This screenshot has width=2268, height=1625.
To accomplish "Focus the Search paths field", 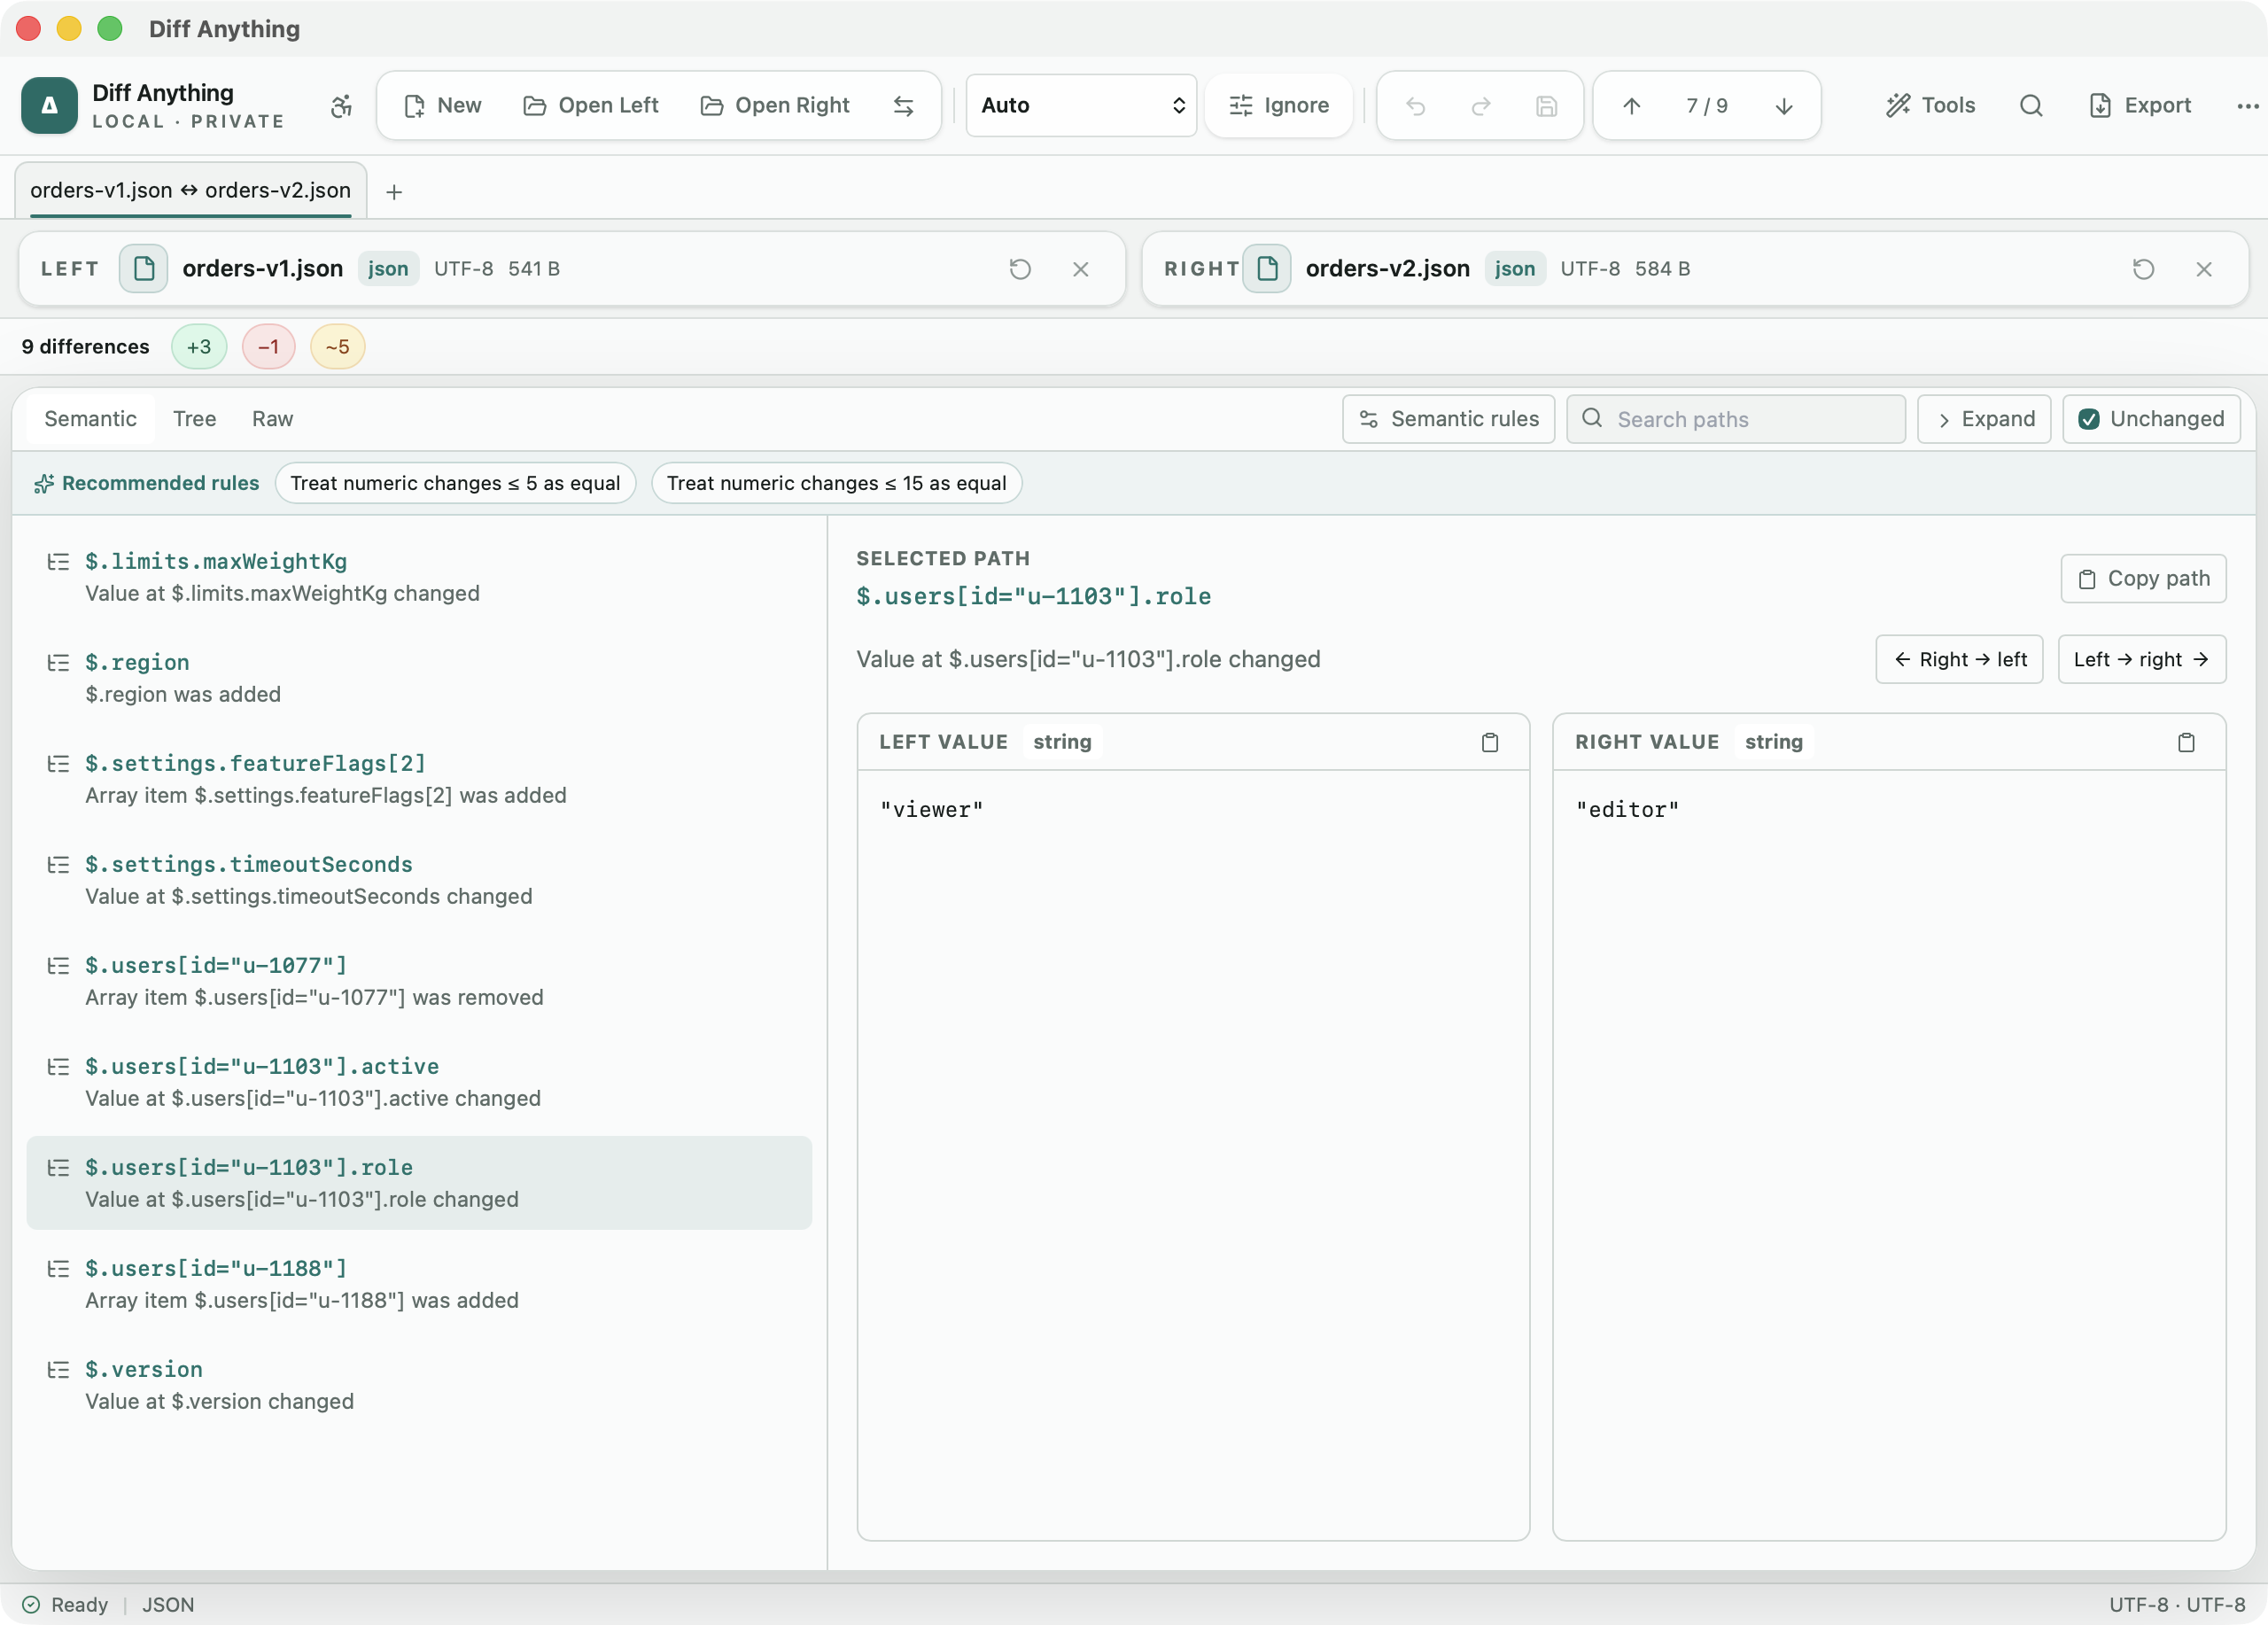I will coord(1735,419).
